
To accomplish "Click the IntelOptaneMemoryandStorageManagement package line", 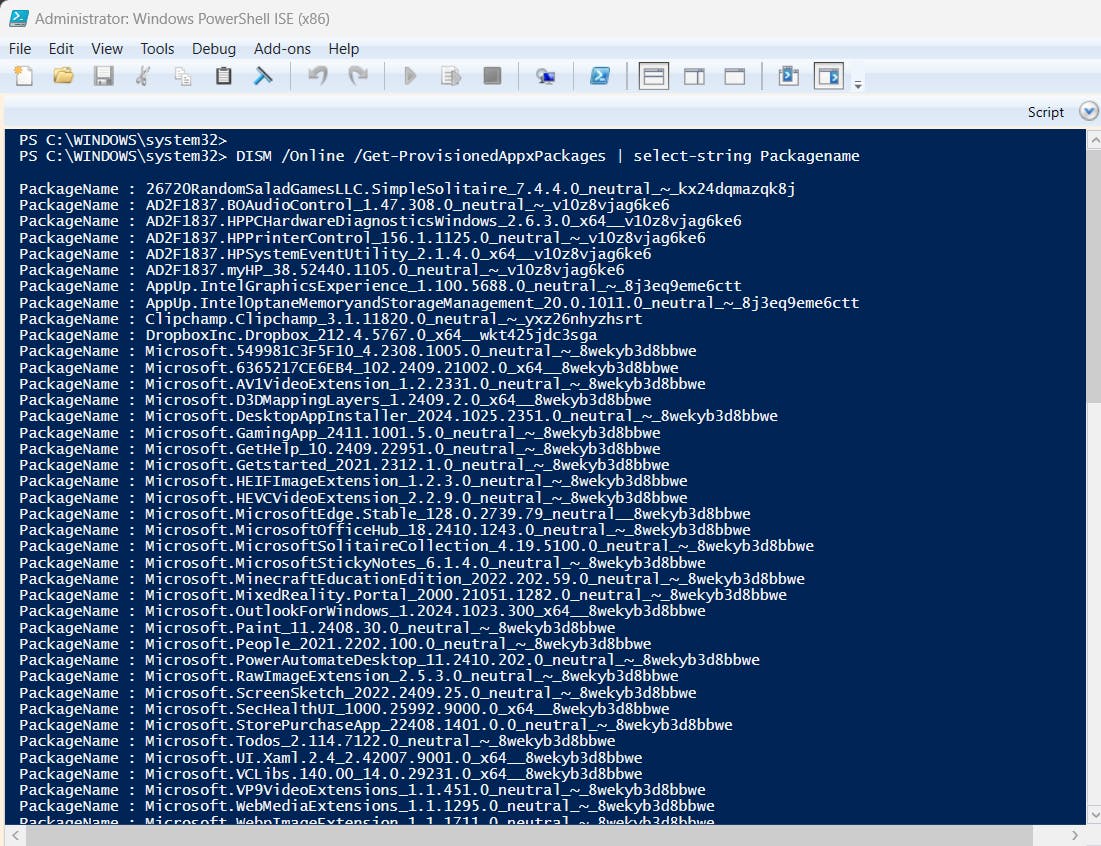I will coord(439,303).
